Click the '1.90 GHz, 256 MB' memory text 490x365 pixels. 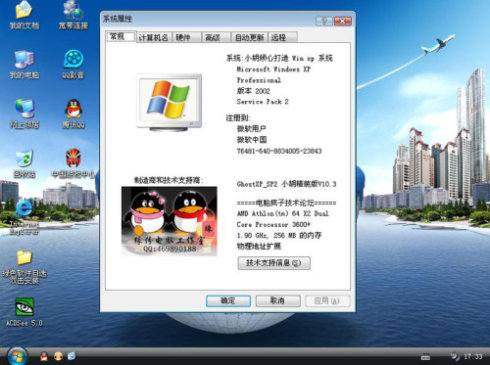(266, 235)
